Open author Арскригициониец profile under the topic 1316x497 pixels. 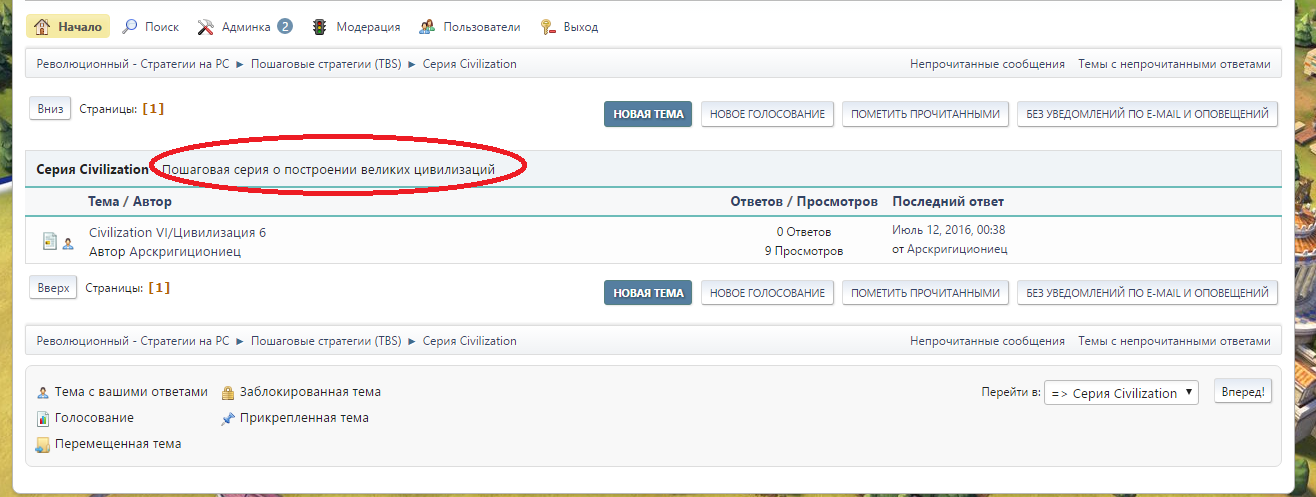pyautogui.click(x=185, y=251)
